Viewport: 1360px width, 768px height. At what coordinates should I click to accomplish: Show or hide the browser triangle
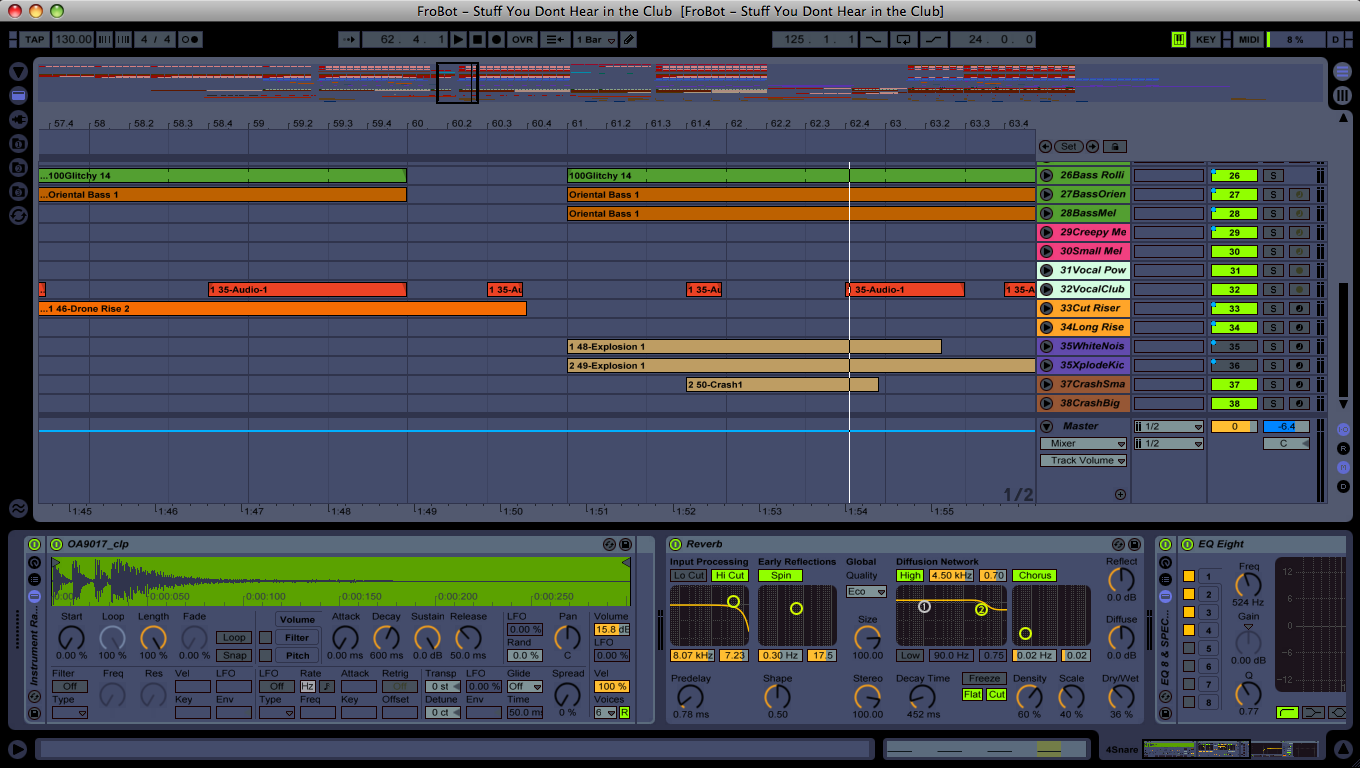coord(18,72)
